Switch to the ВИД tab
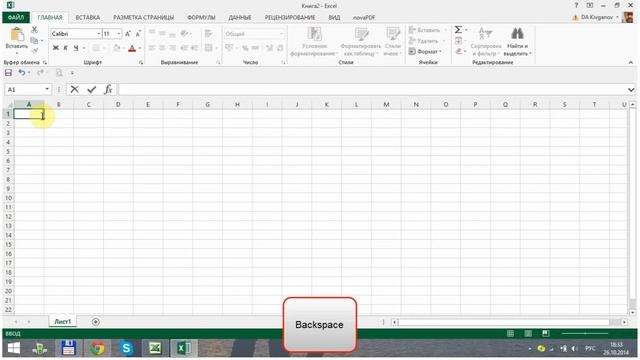Screen dimensions: 640x360 (x=334, y=18)
